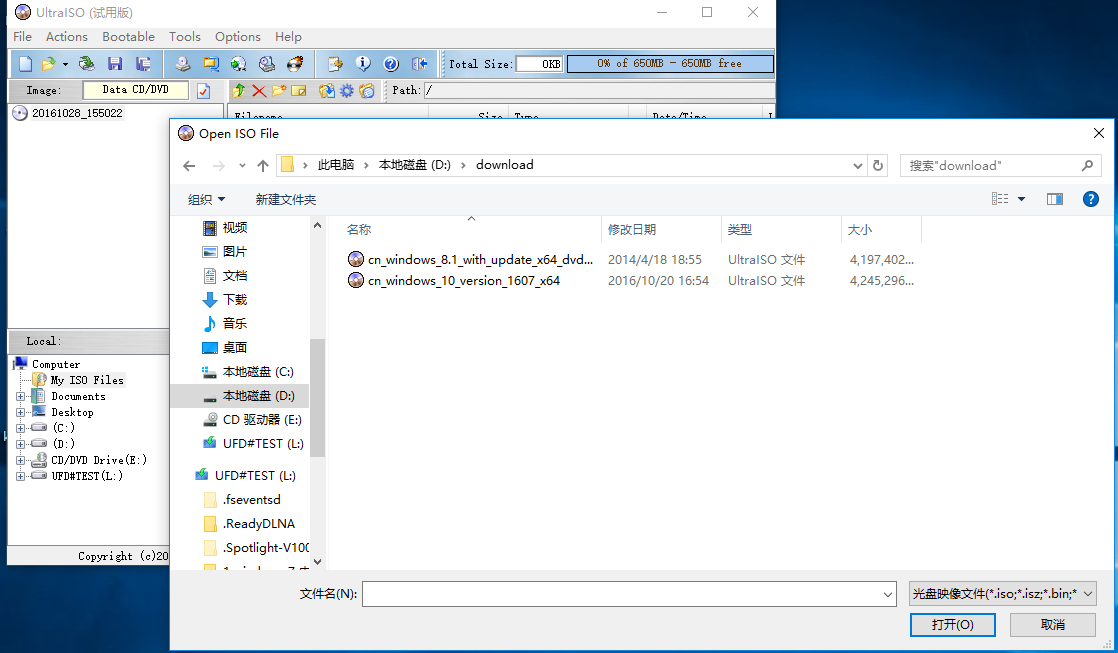Open the 光盘映像文件 file type dropdown

click(1002, 594)
